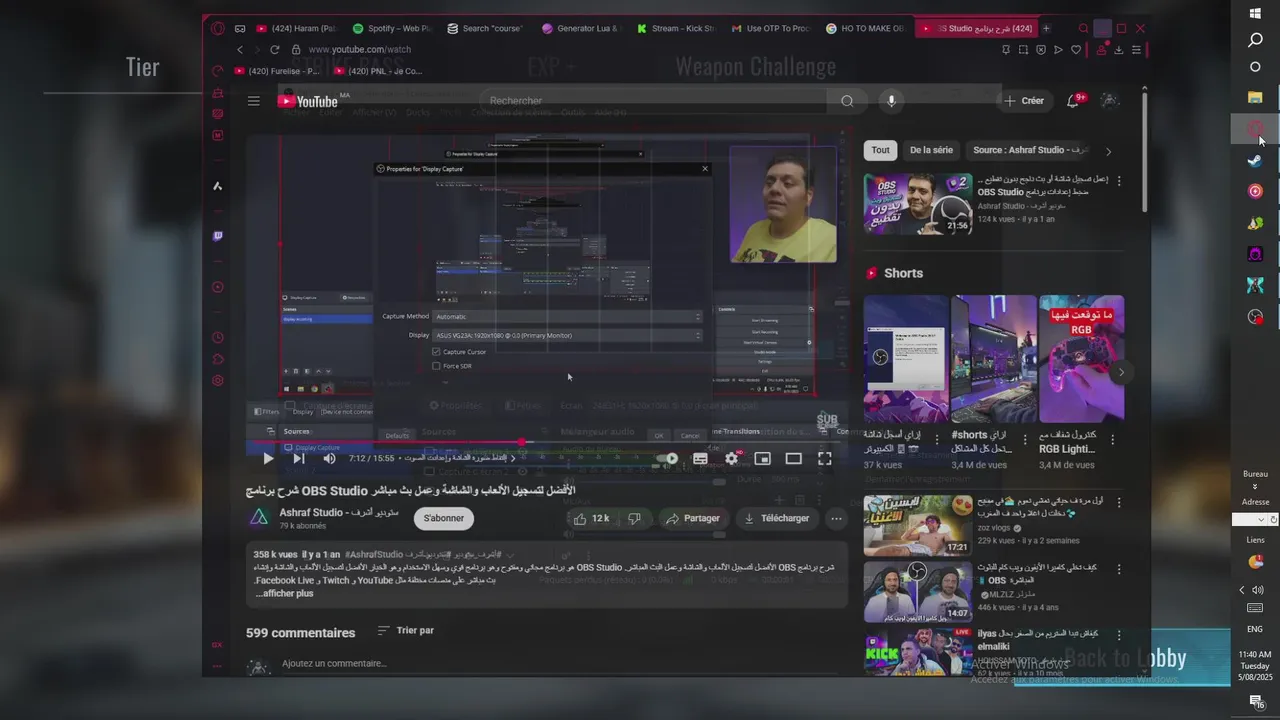Open more actions ellipsis under video

(836, 518)
